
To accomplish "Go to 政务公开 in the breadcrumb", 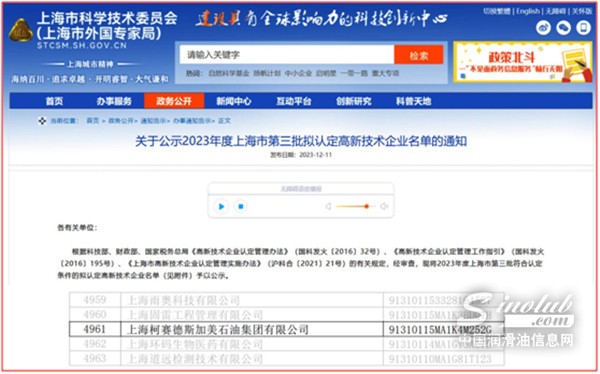I will tap(121, 121).
